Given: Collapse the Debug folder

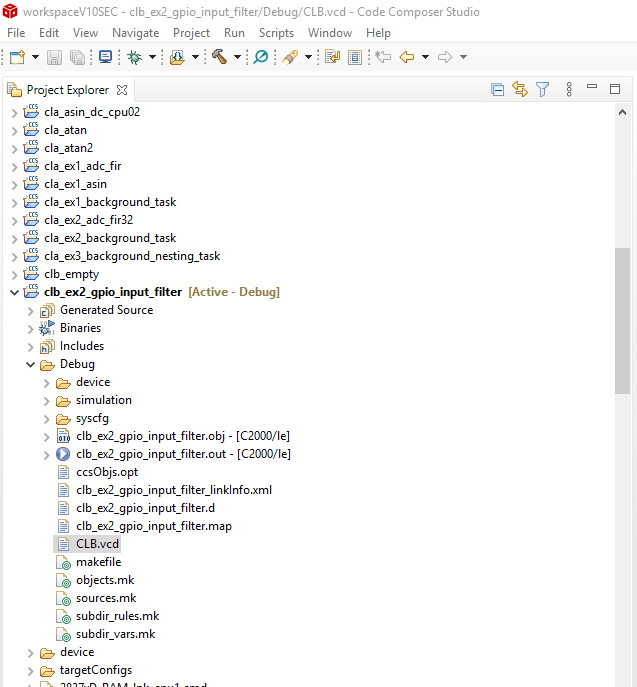Looking at the screenshot, I should coord(30,364).
